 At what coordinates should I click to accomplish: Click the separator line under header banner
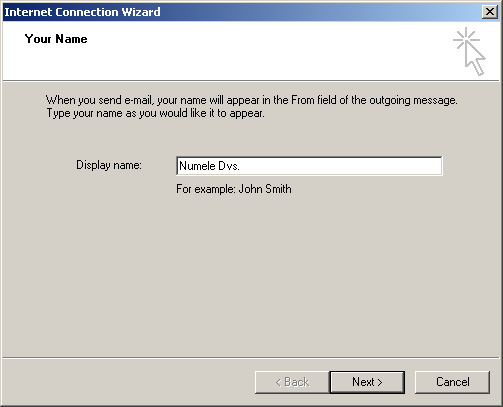point(251,80)
